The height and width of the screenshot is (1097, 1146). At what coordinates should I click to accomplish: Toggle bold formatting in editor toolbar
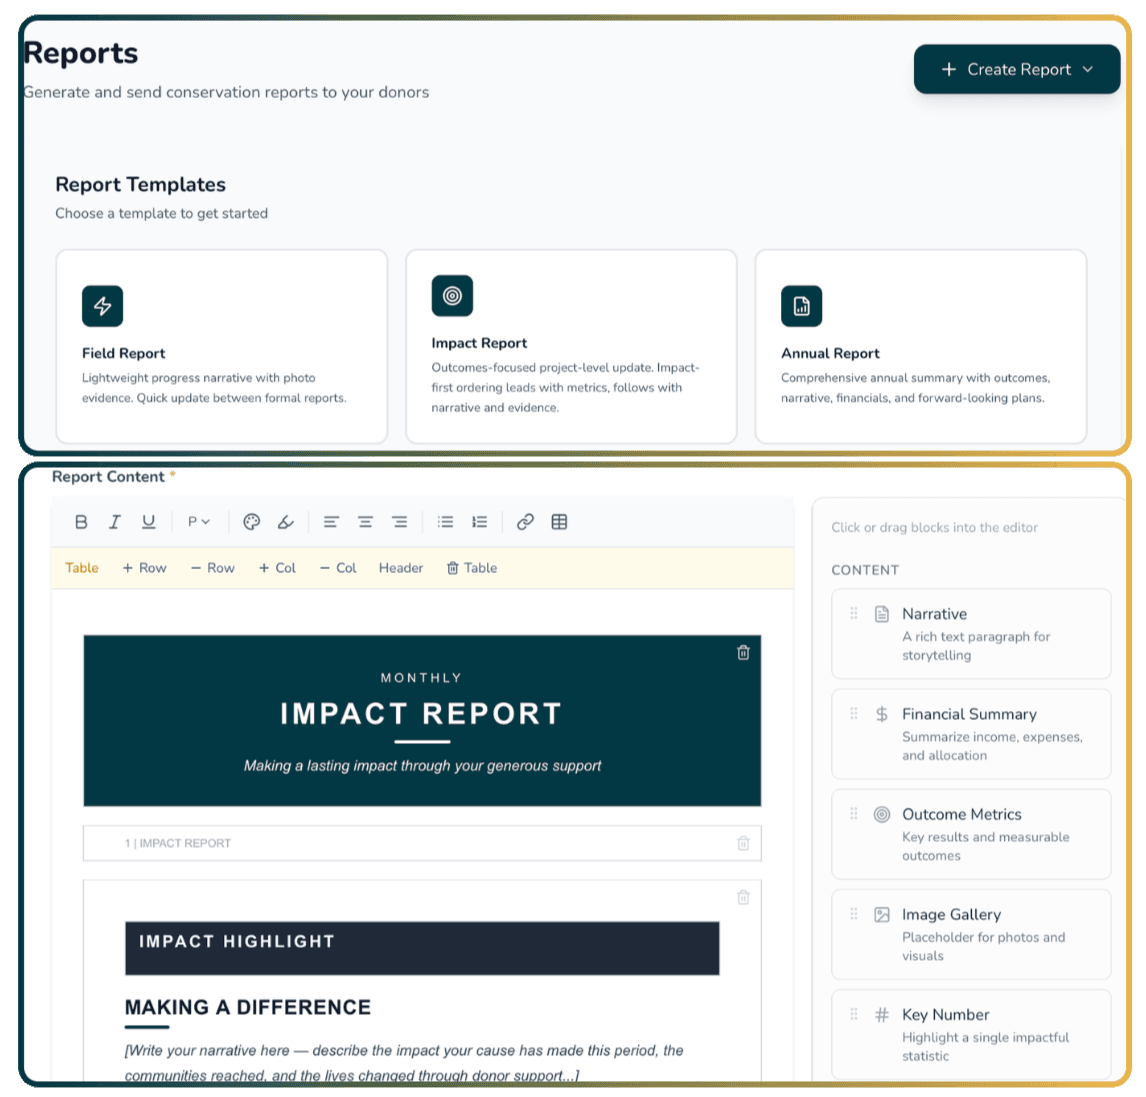pos(81,522)
